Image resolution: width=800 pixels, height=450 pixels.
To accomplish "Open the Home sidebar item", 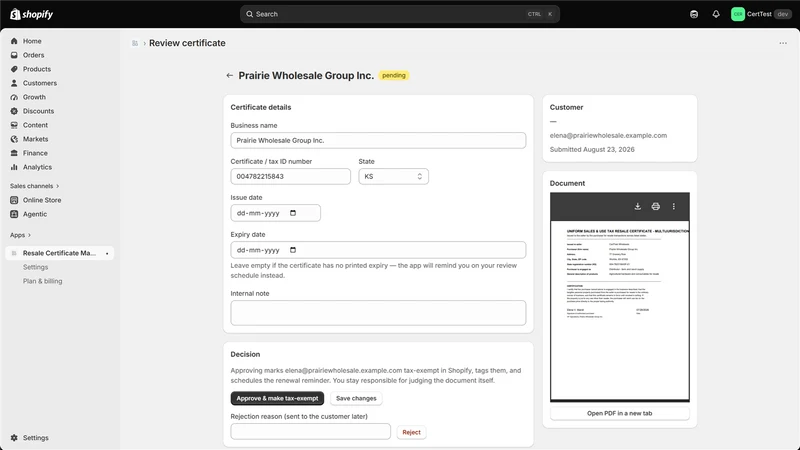I will point(32,41).
